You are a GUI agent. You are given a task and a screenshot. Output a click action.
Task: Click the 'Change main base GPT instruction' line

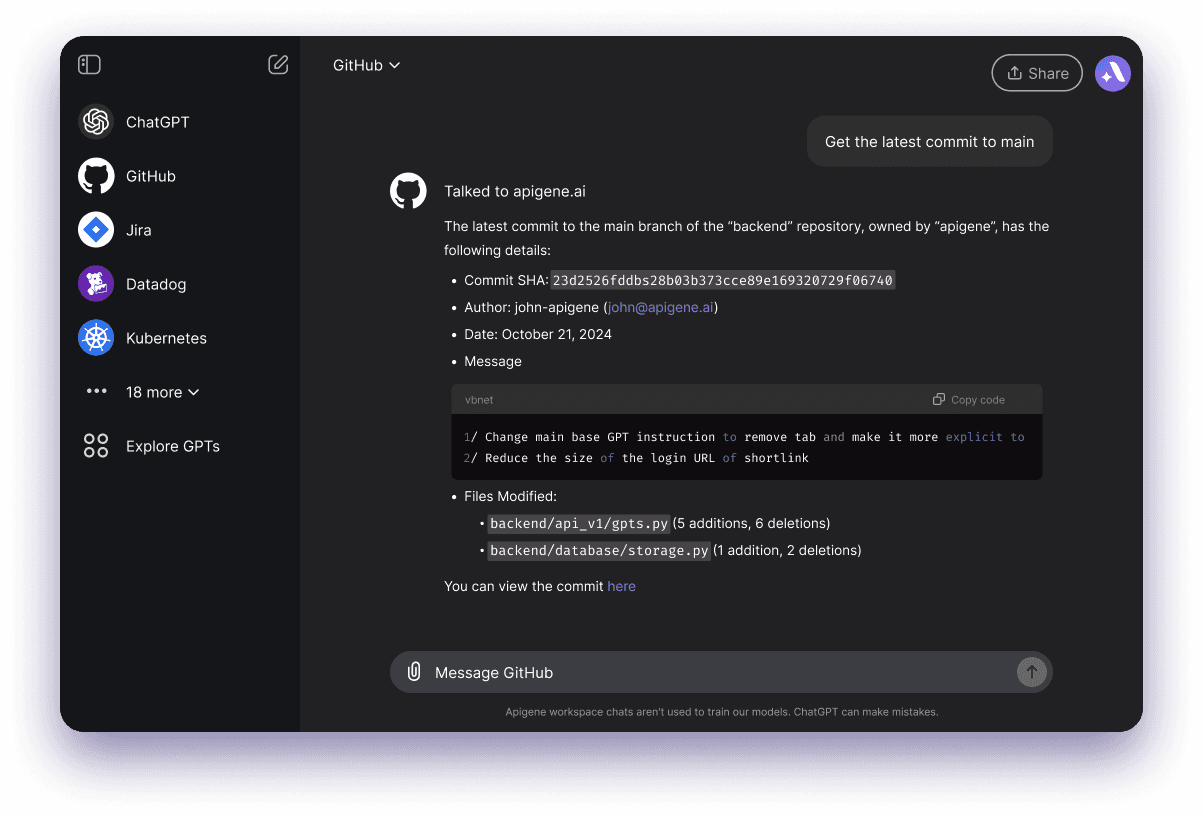coord(744,437)
